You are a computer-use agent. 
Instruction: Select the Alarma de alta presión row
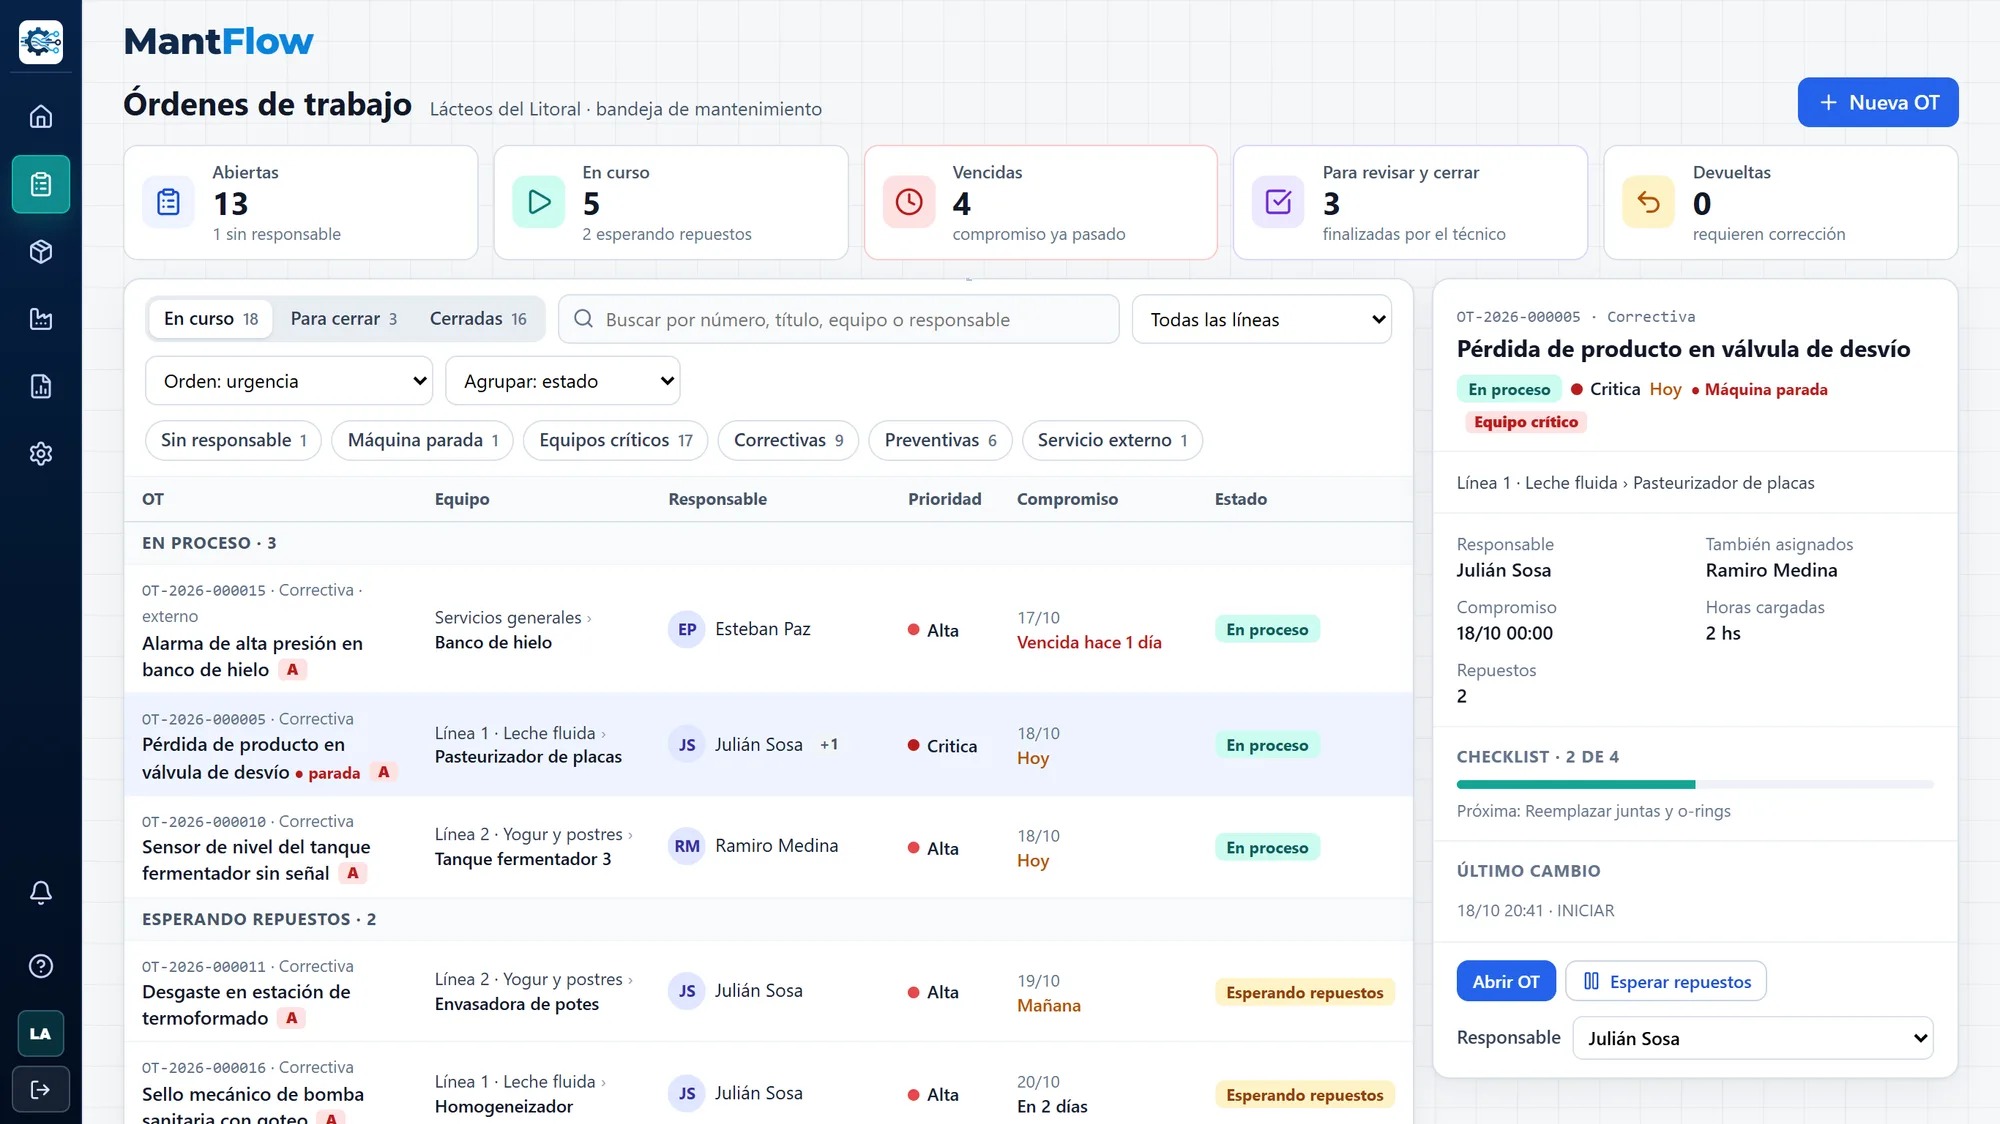pos(768,629)
